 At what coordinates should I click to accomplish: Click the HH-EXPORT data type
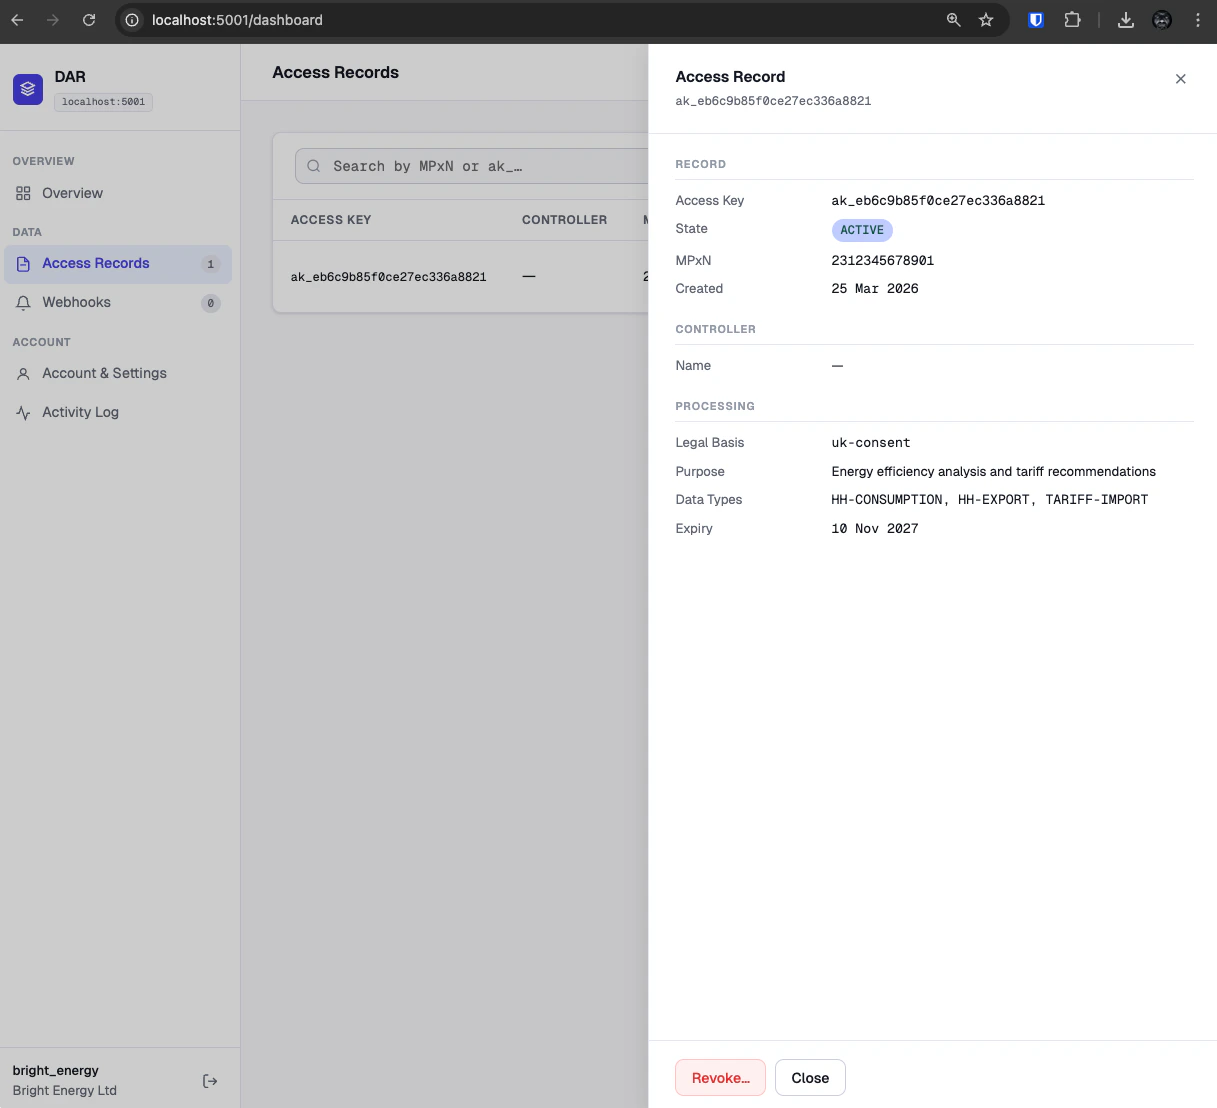pyautogui.click(x=993, y=500)
